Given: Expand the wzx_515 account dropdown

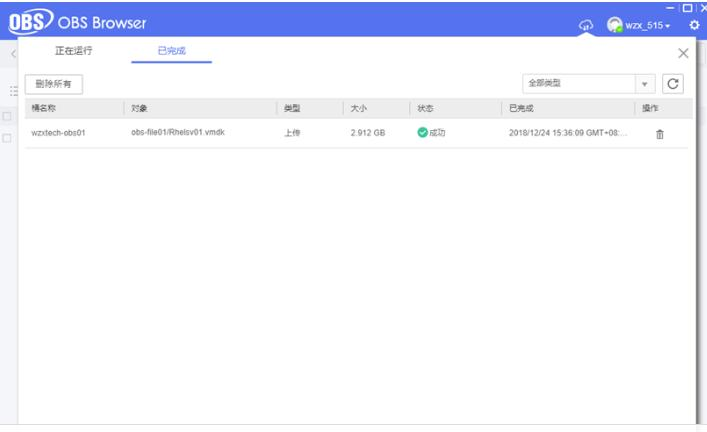Looking at the screenshot, I should (647, 25).
